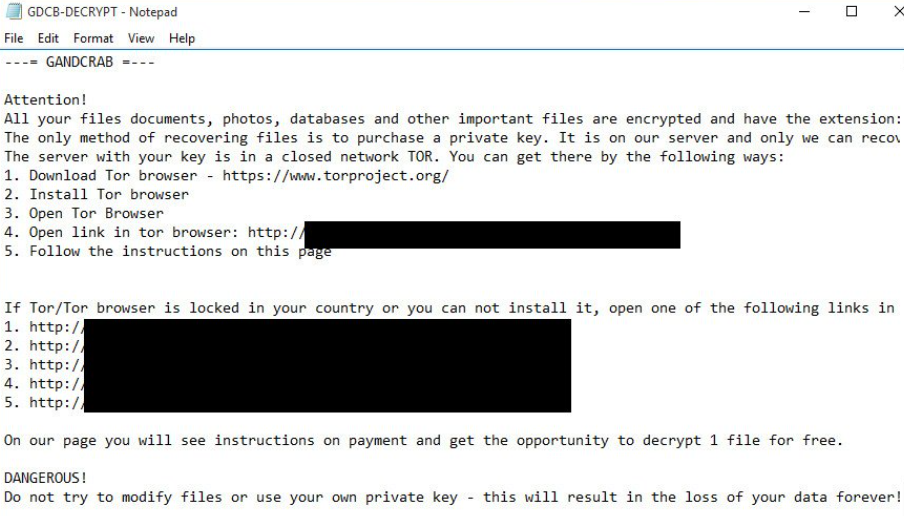Minimize the Notepad window

point(806,12)
